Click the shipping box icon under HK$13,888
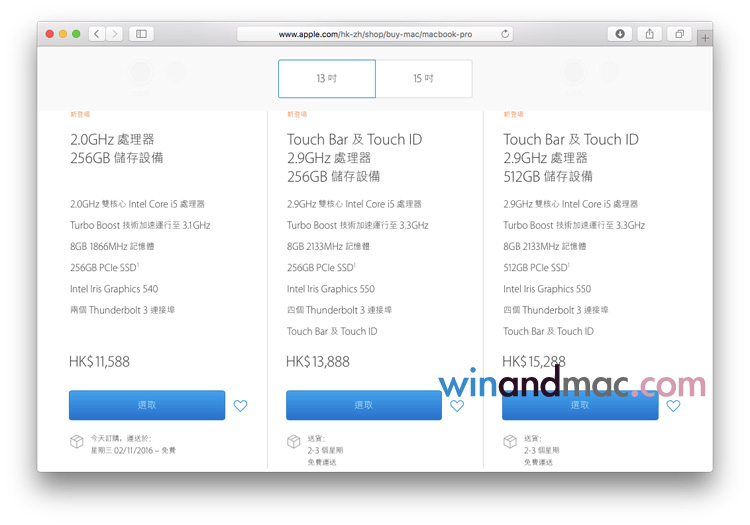 click(294, 441)
